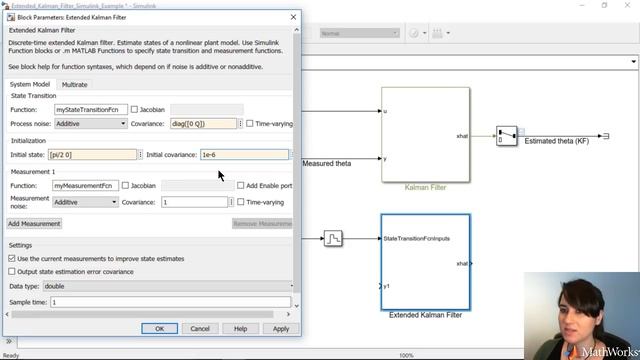
Task: Click the Covariance field with diag([0 Q])
Action: (x=203, y=123)
